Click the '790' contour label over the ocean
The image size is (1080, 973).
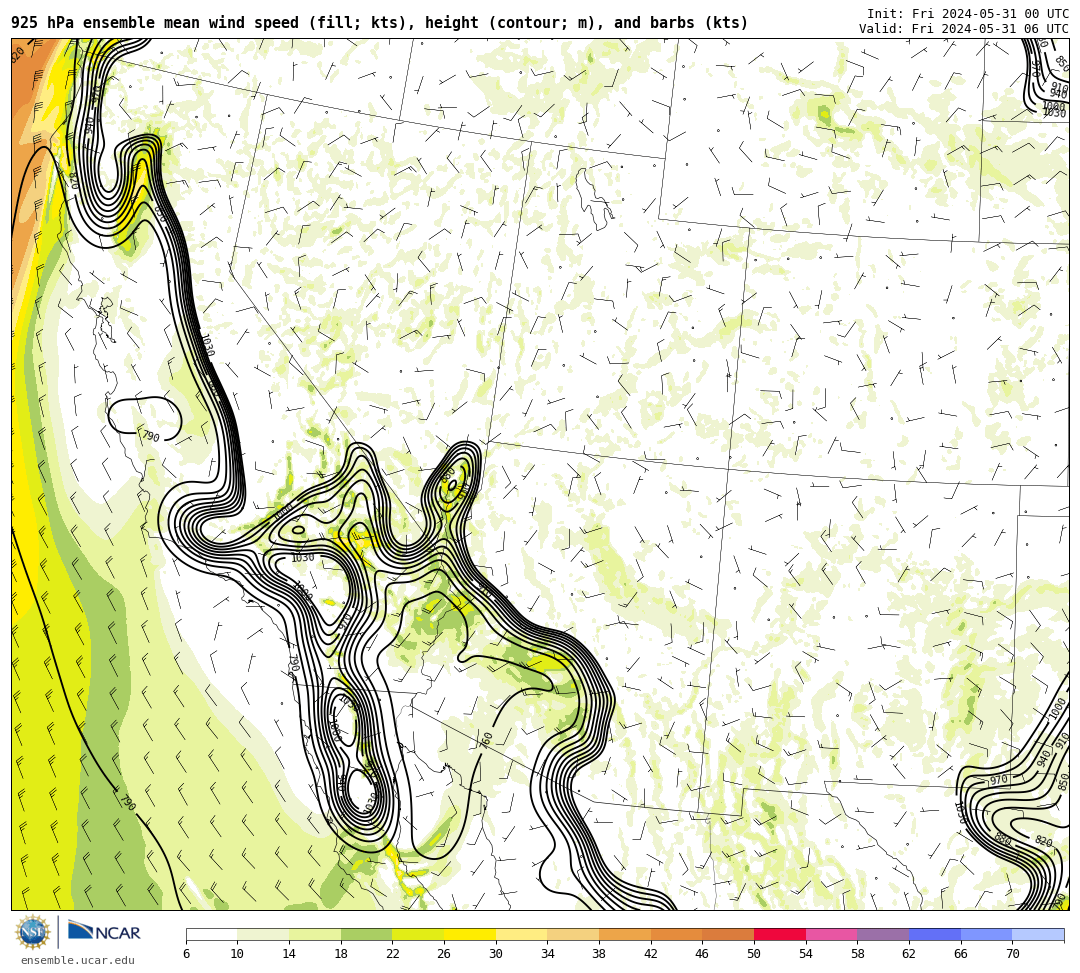(x=127, y=802)
